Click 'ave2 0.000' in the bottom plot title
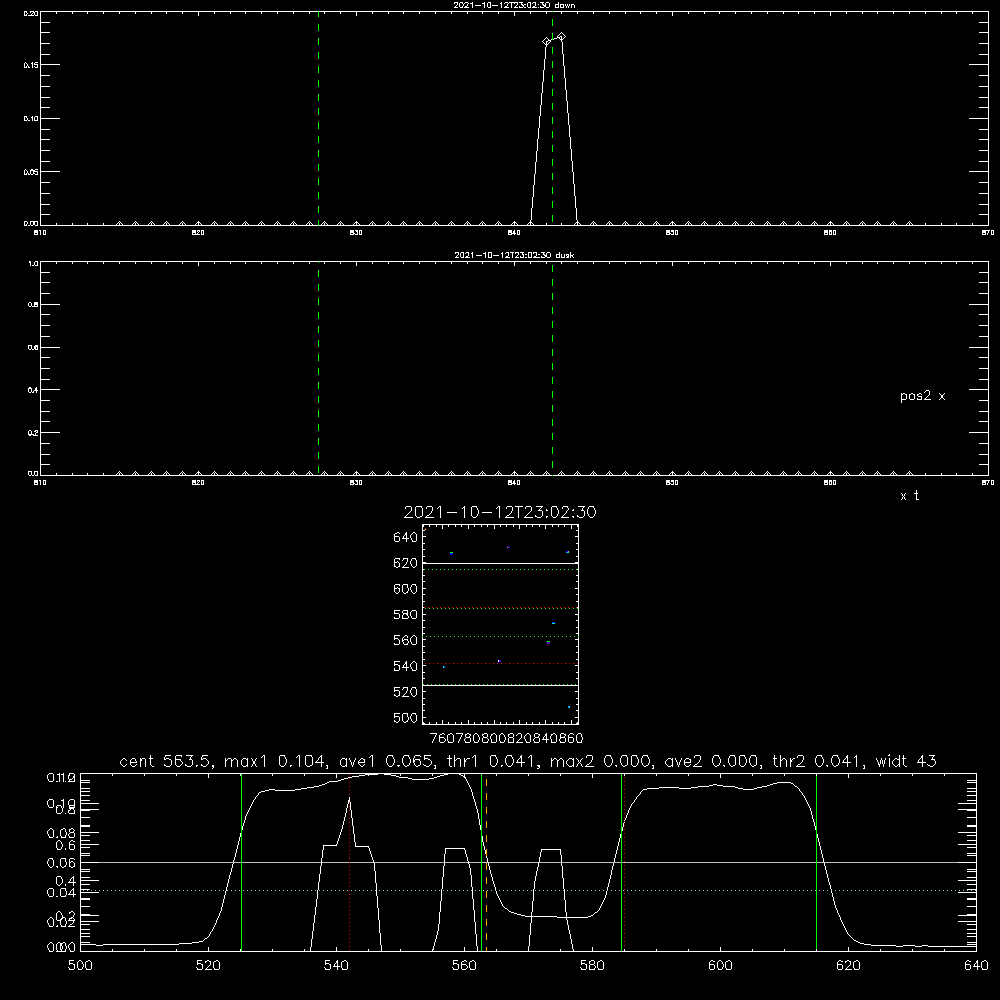The width and height of the screenshot is (1000, 1000). coord(712,761)
